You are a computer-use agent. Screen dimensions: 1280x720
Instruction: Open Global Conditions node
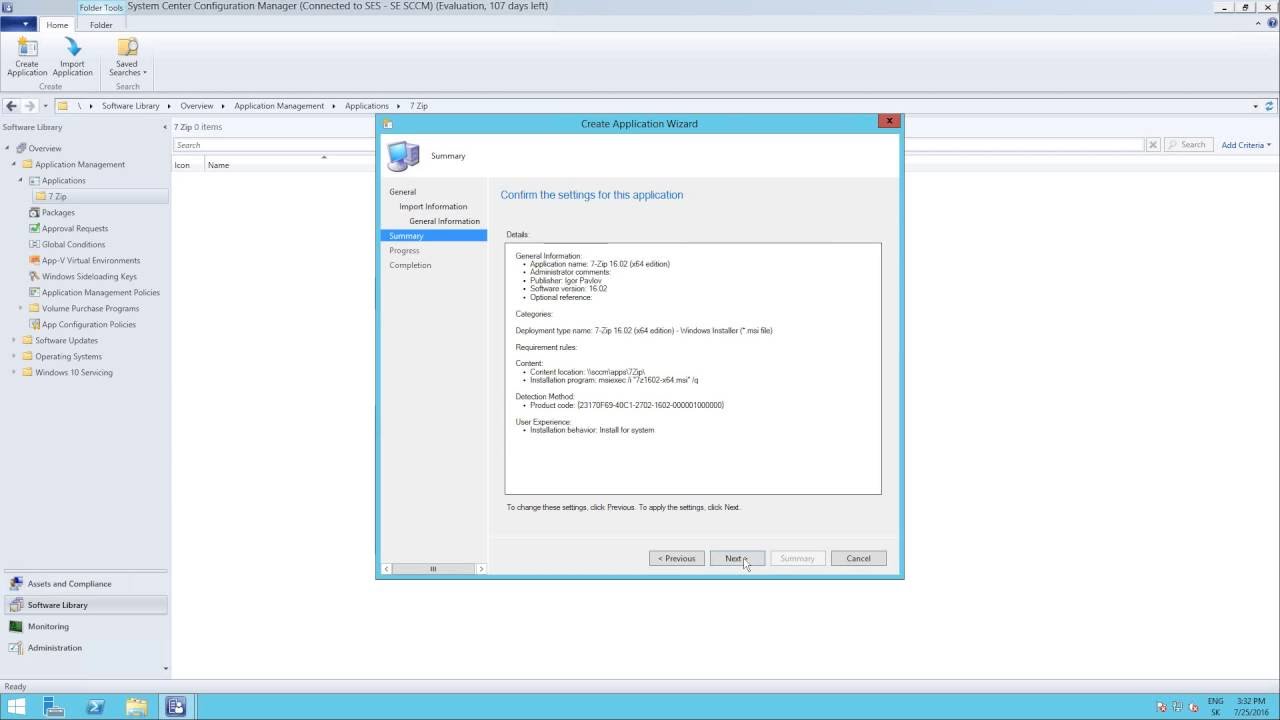(73, 244)
